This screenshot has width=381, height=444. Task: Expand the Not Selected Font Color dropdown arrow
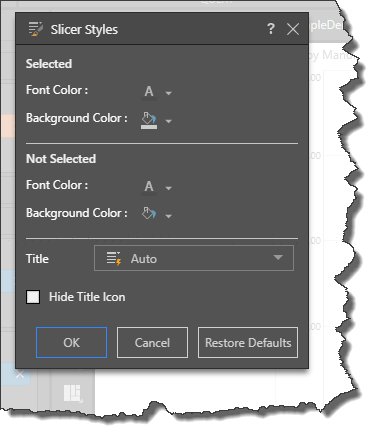click(x=168, y=188)
